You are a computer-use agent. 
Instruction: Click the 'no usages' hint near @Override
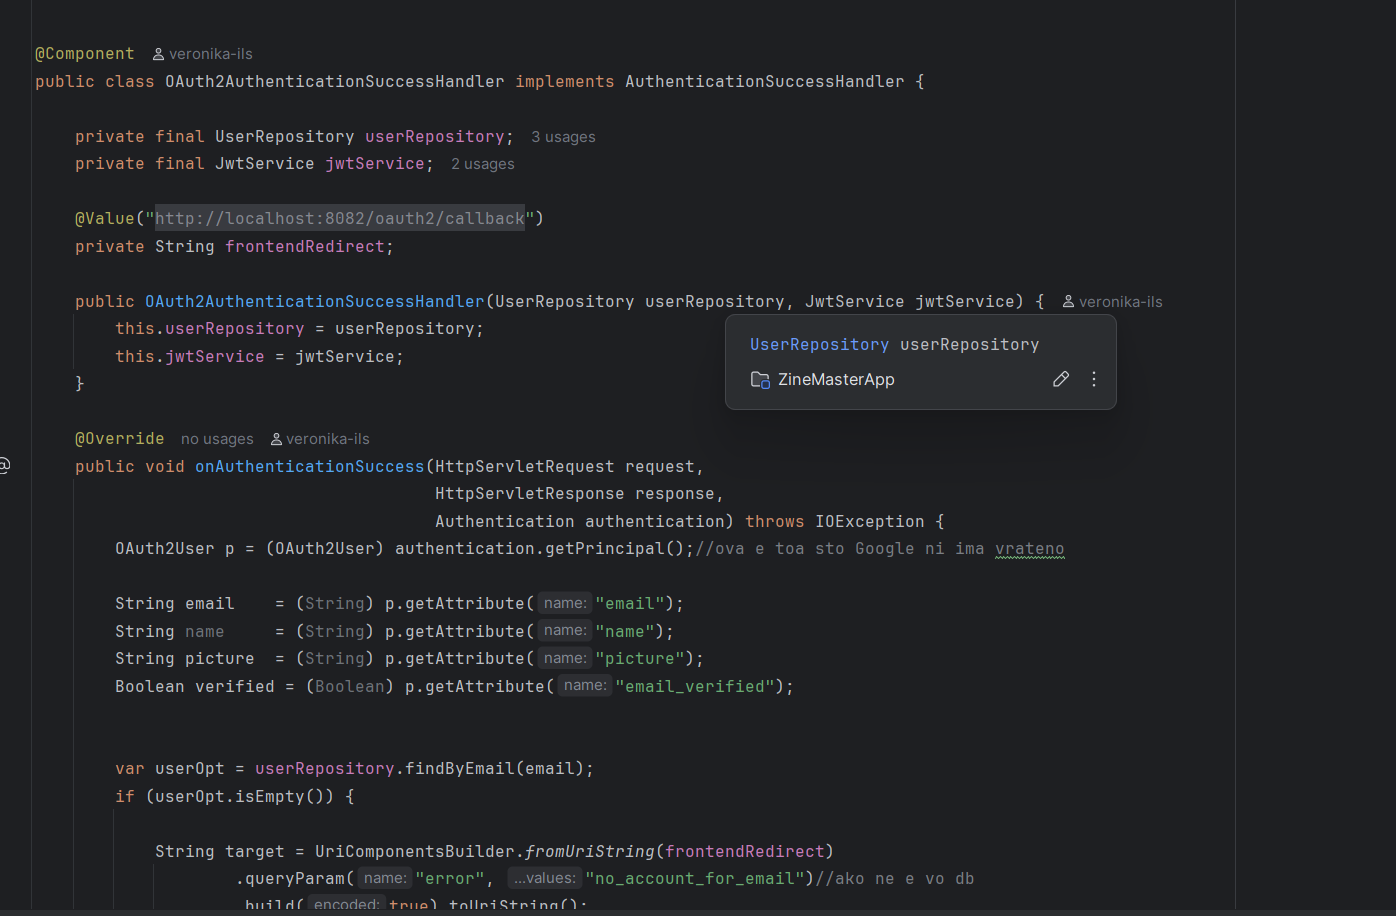tap(217, 439)
